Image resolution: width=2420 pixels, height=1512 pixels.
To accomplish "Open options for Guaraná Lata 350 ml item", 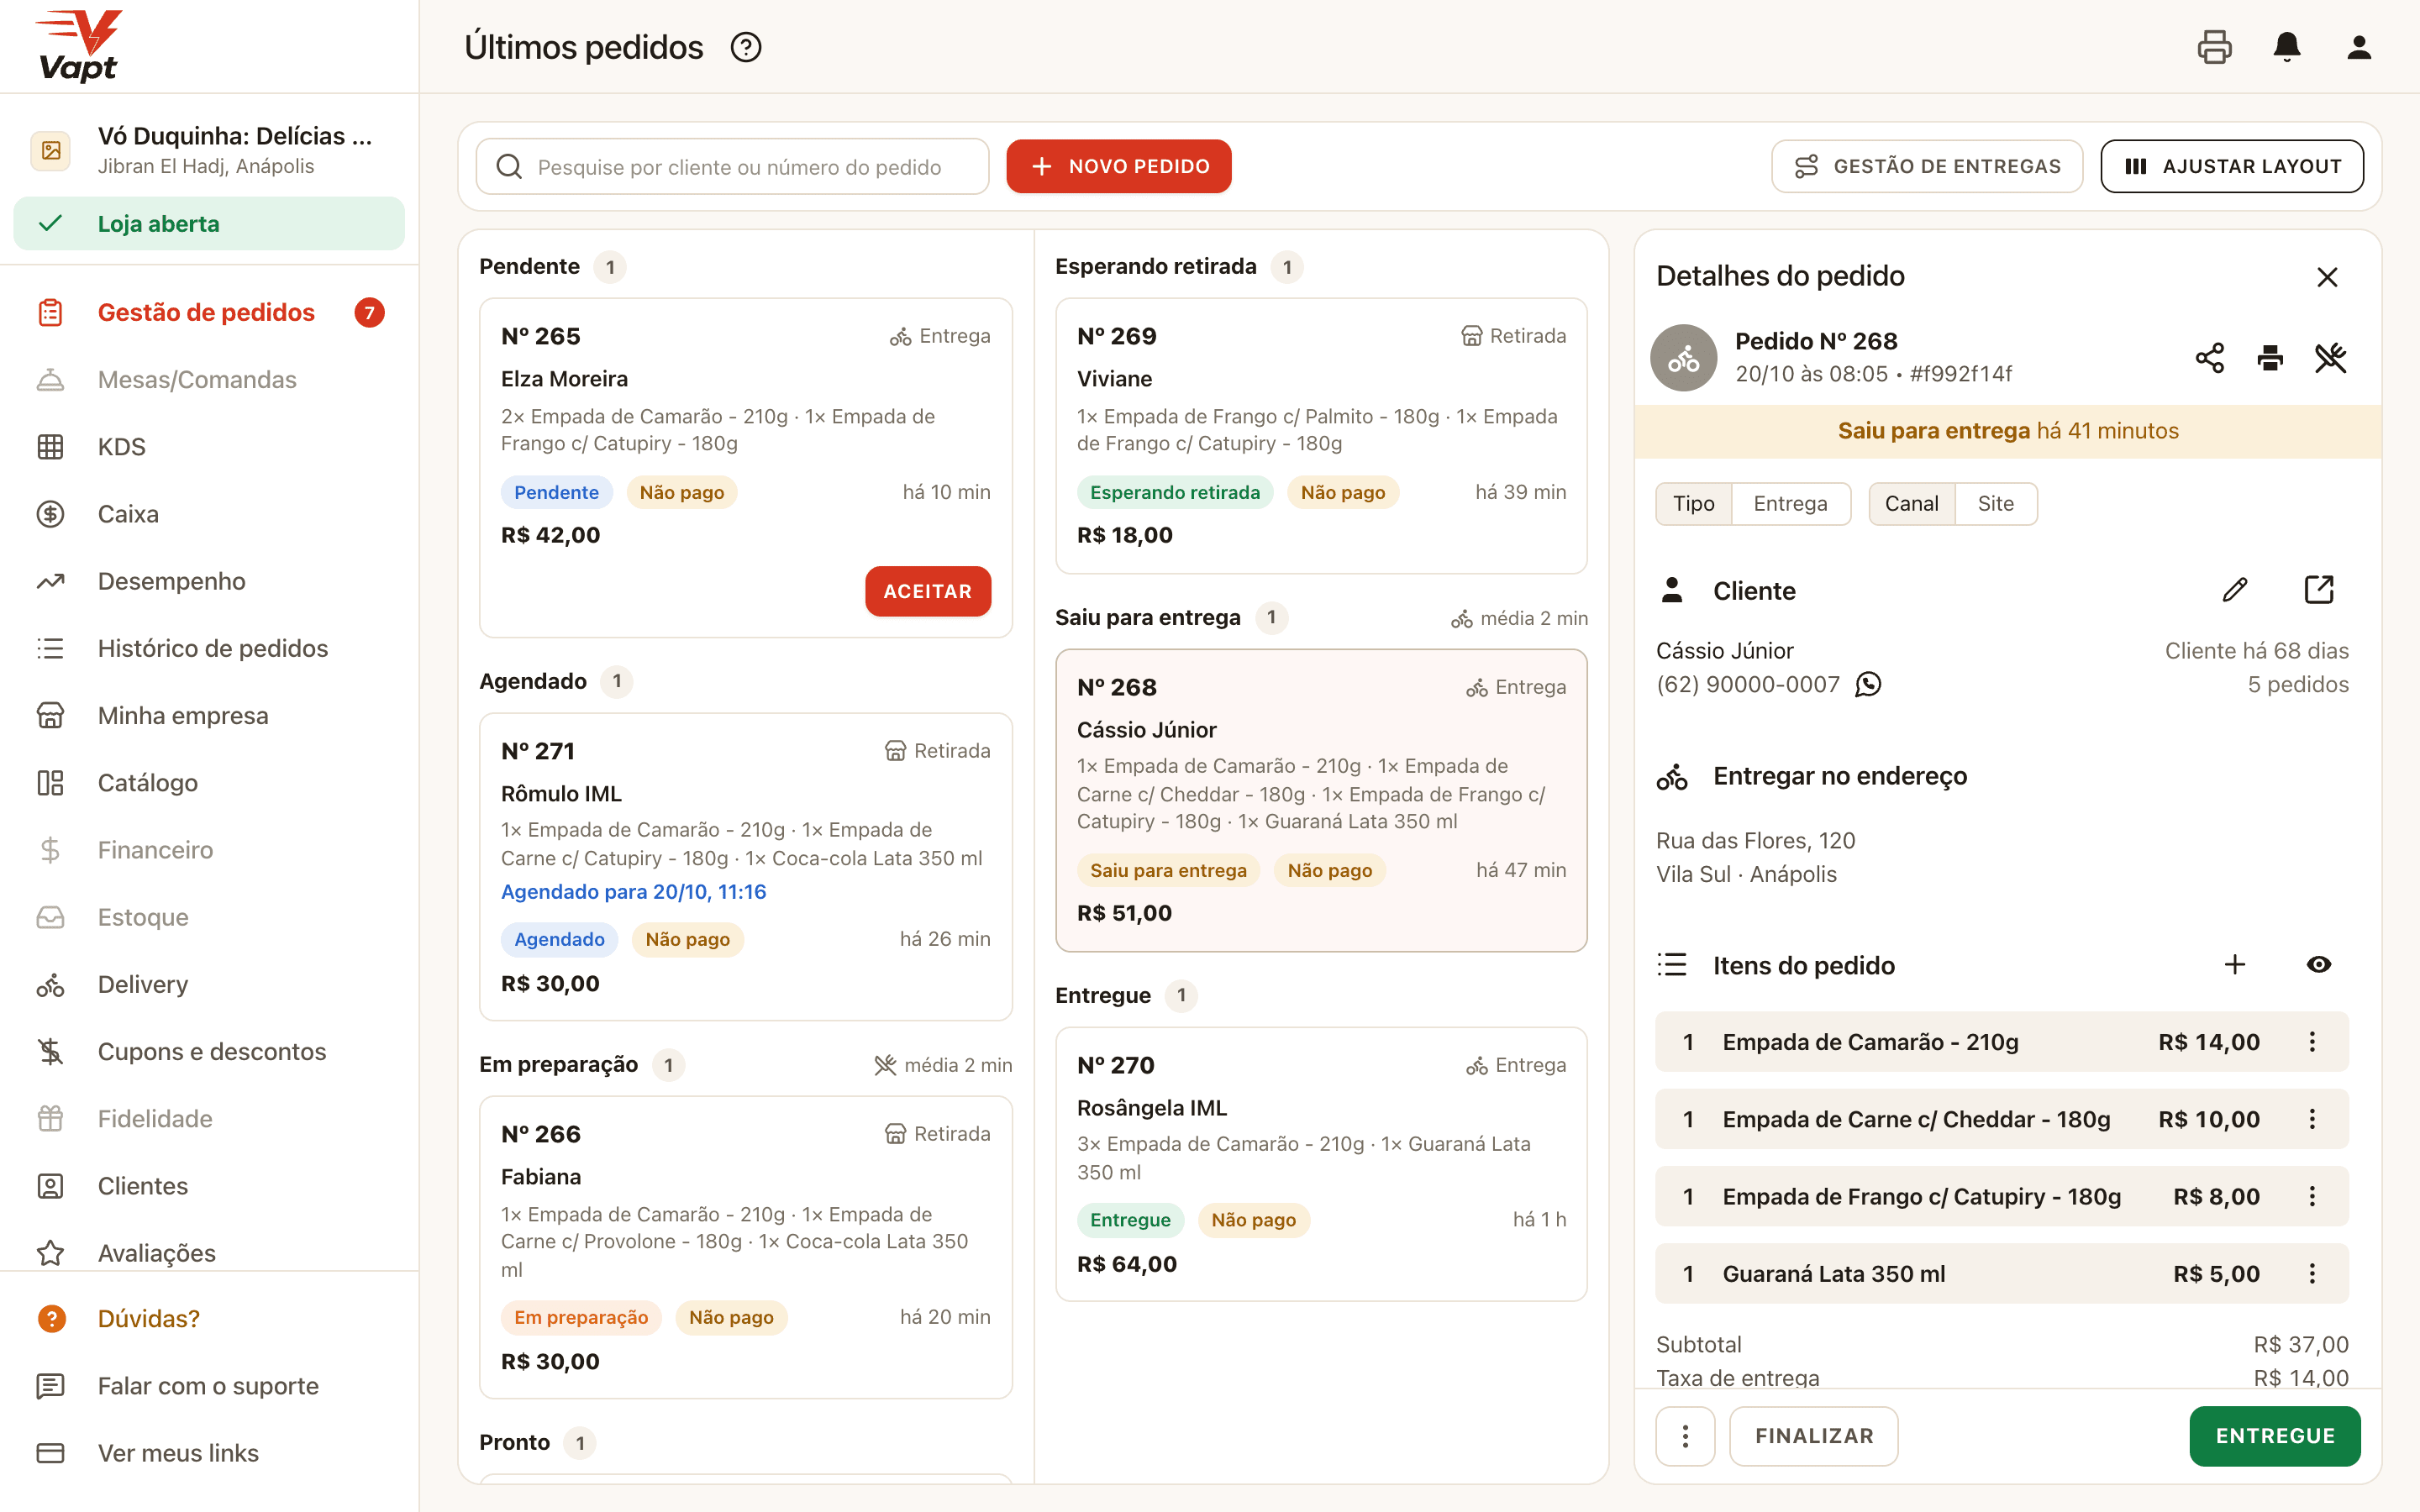I will 2312,1273.
